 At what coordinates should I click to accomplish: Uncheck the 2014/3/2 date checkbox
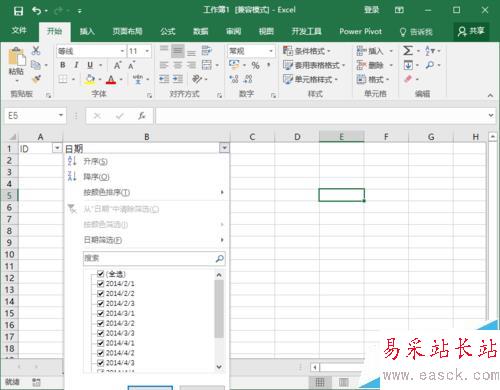(x=100, y=323)
